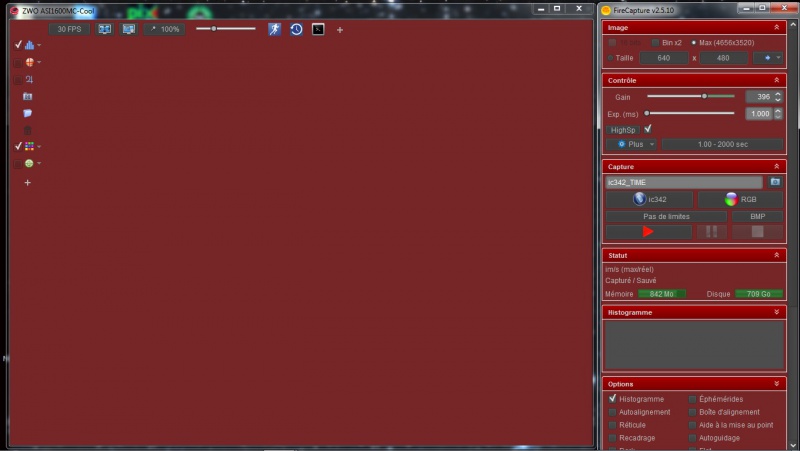
Task: Open dropdown arrow beside colored grid icon
Action: click(39, 147)
